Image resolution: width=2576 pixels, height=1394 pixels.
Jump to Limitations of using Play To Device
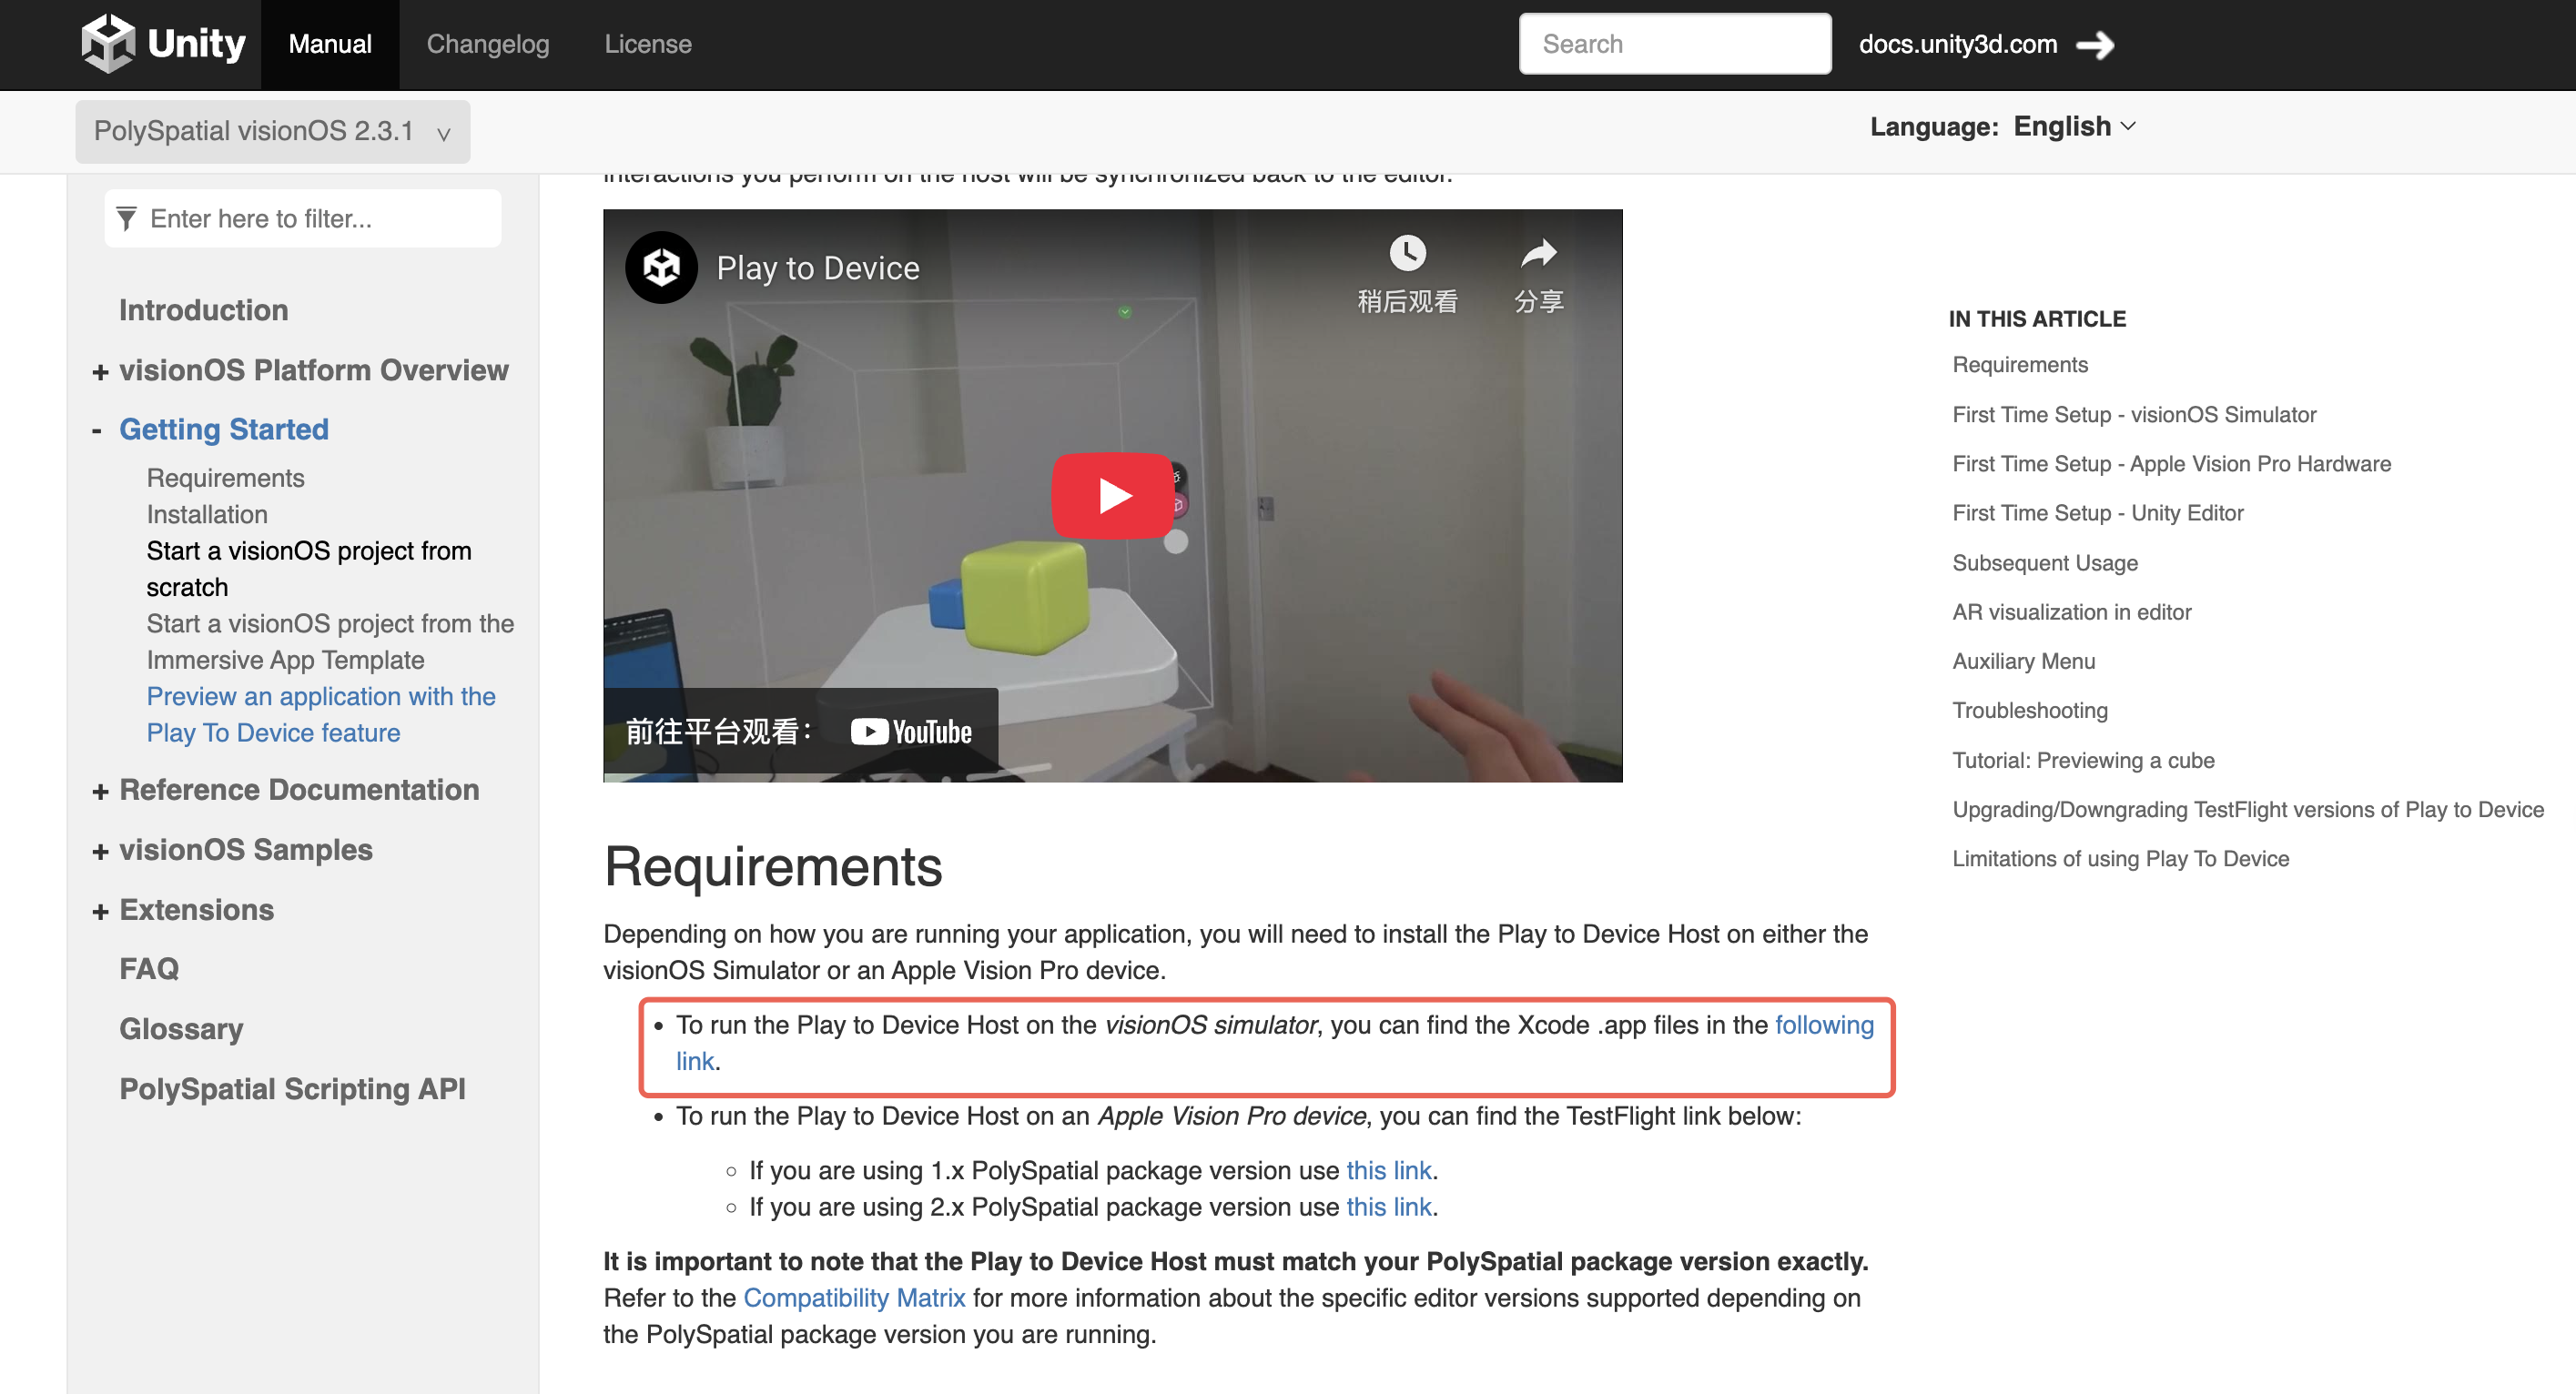[x=2120, y=858]
